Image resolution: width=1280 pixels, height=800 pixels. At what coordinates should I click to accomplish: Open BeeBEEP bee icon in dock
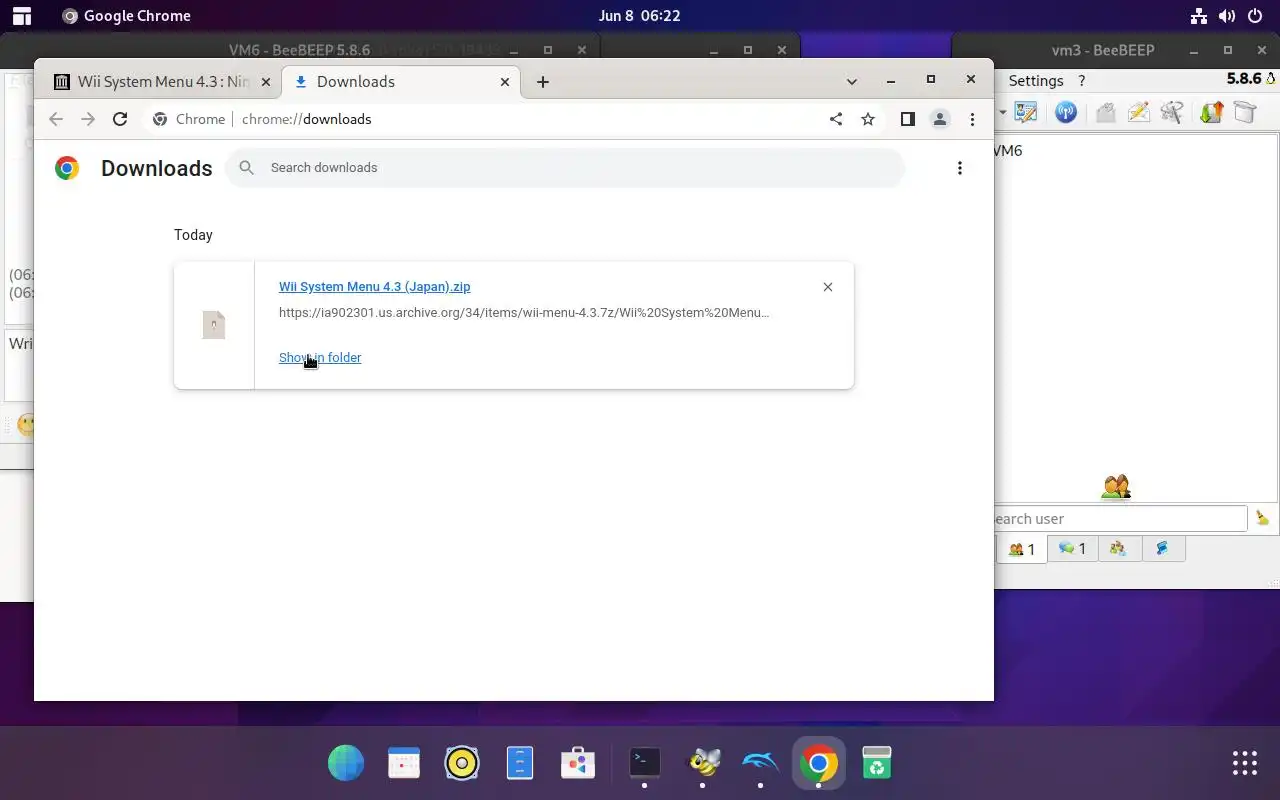703,763
